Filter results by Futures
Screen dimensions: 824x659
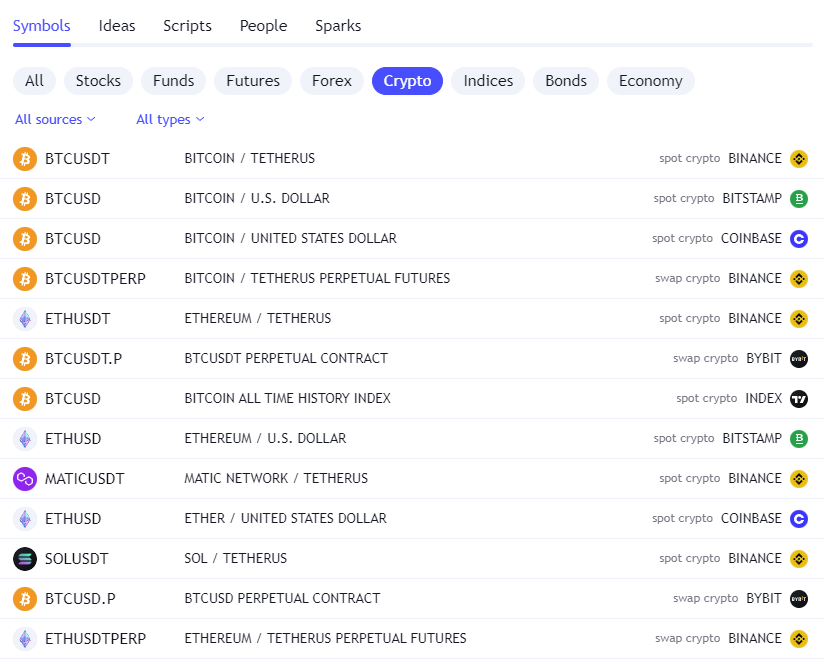tap(253, 81)
